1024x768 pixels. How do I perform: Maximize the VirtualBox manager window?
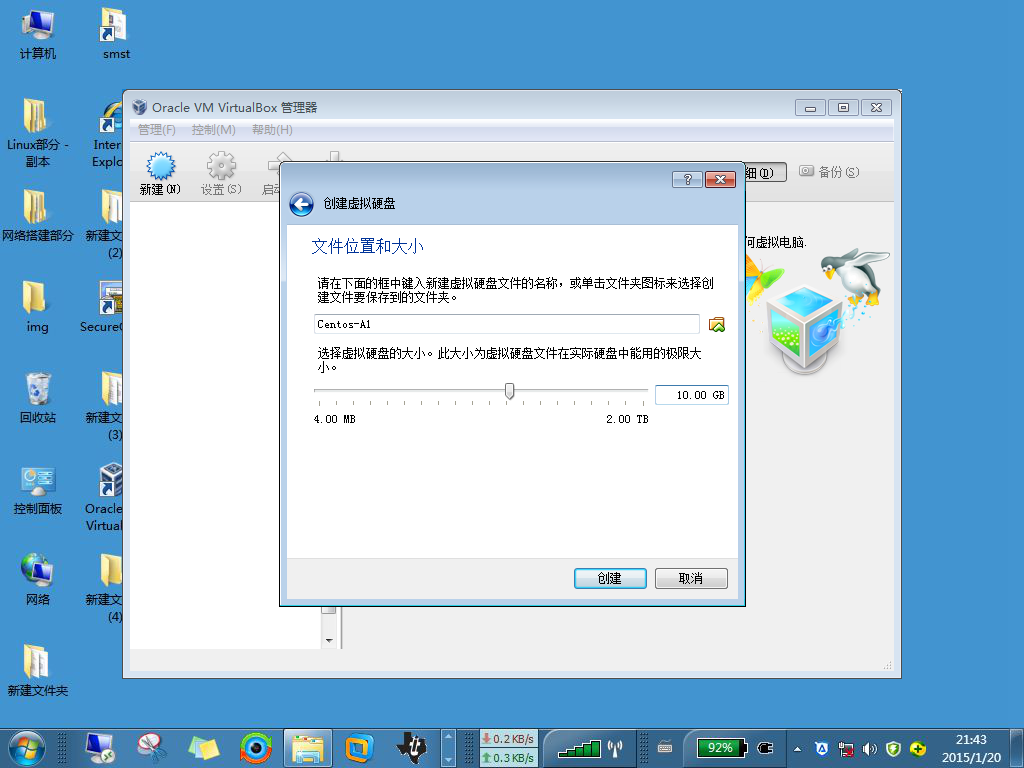843,108
